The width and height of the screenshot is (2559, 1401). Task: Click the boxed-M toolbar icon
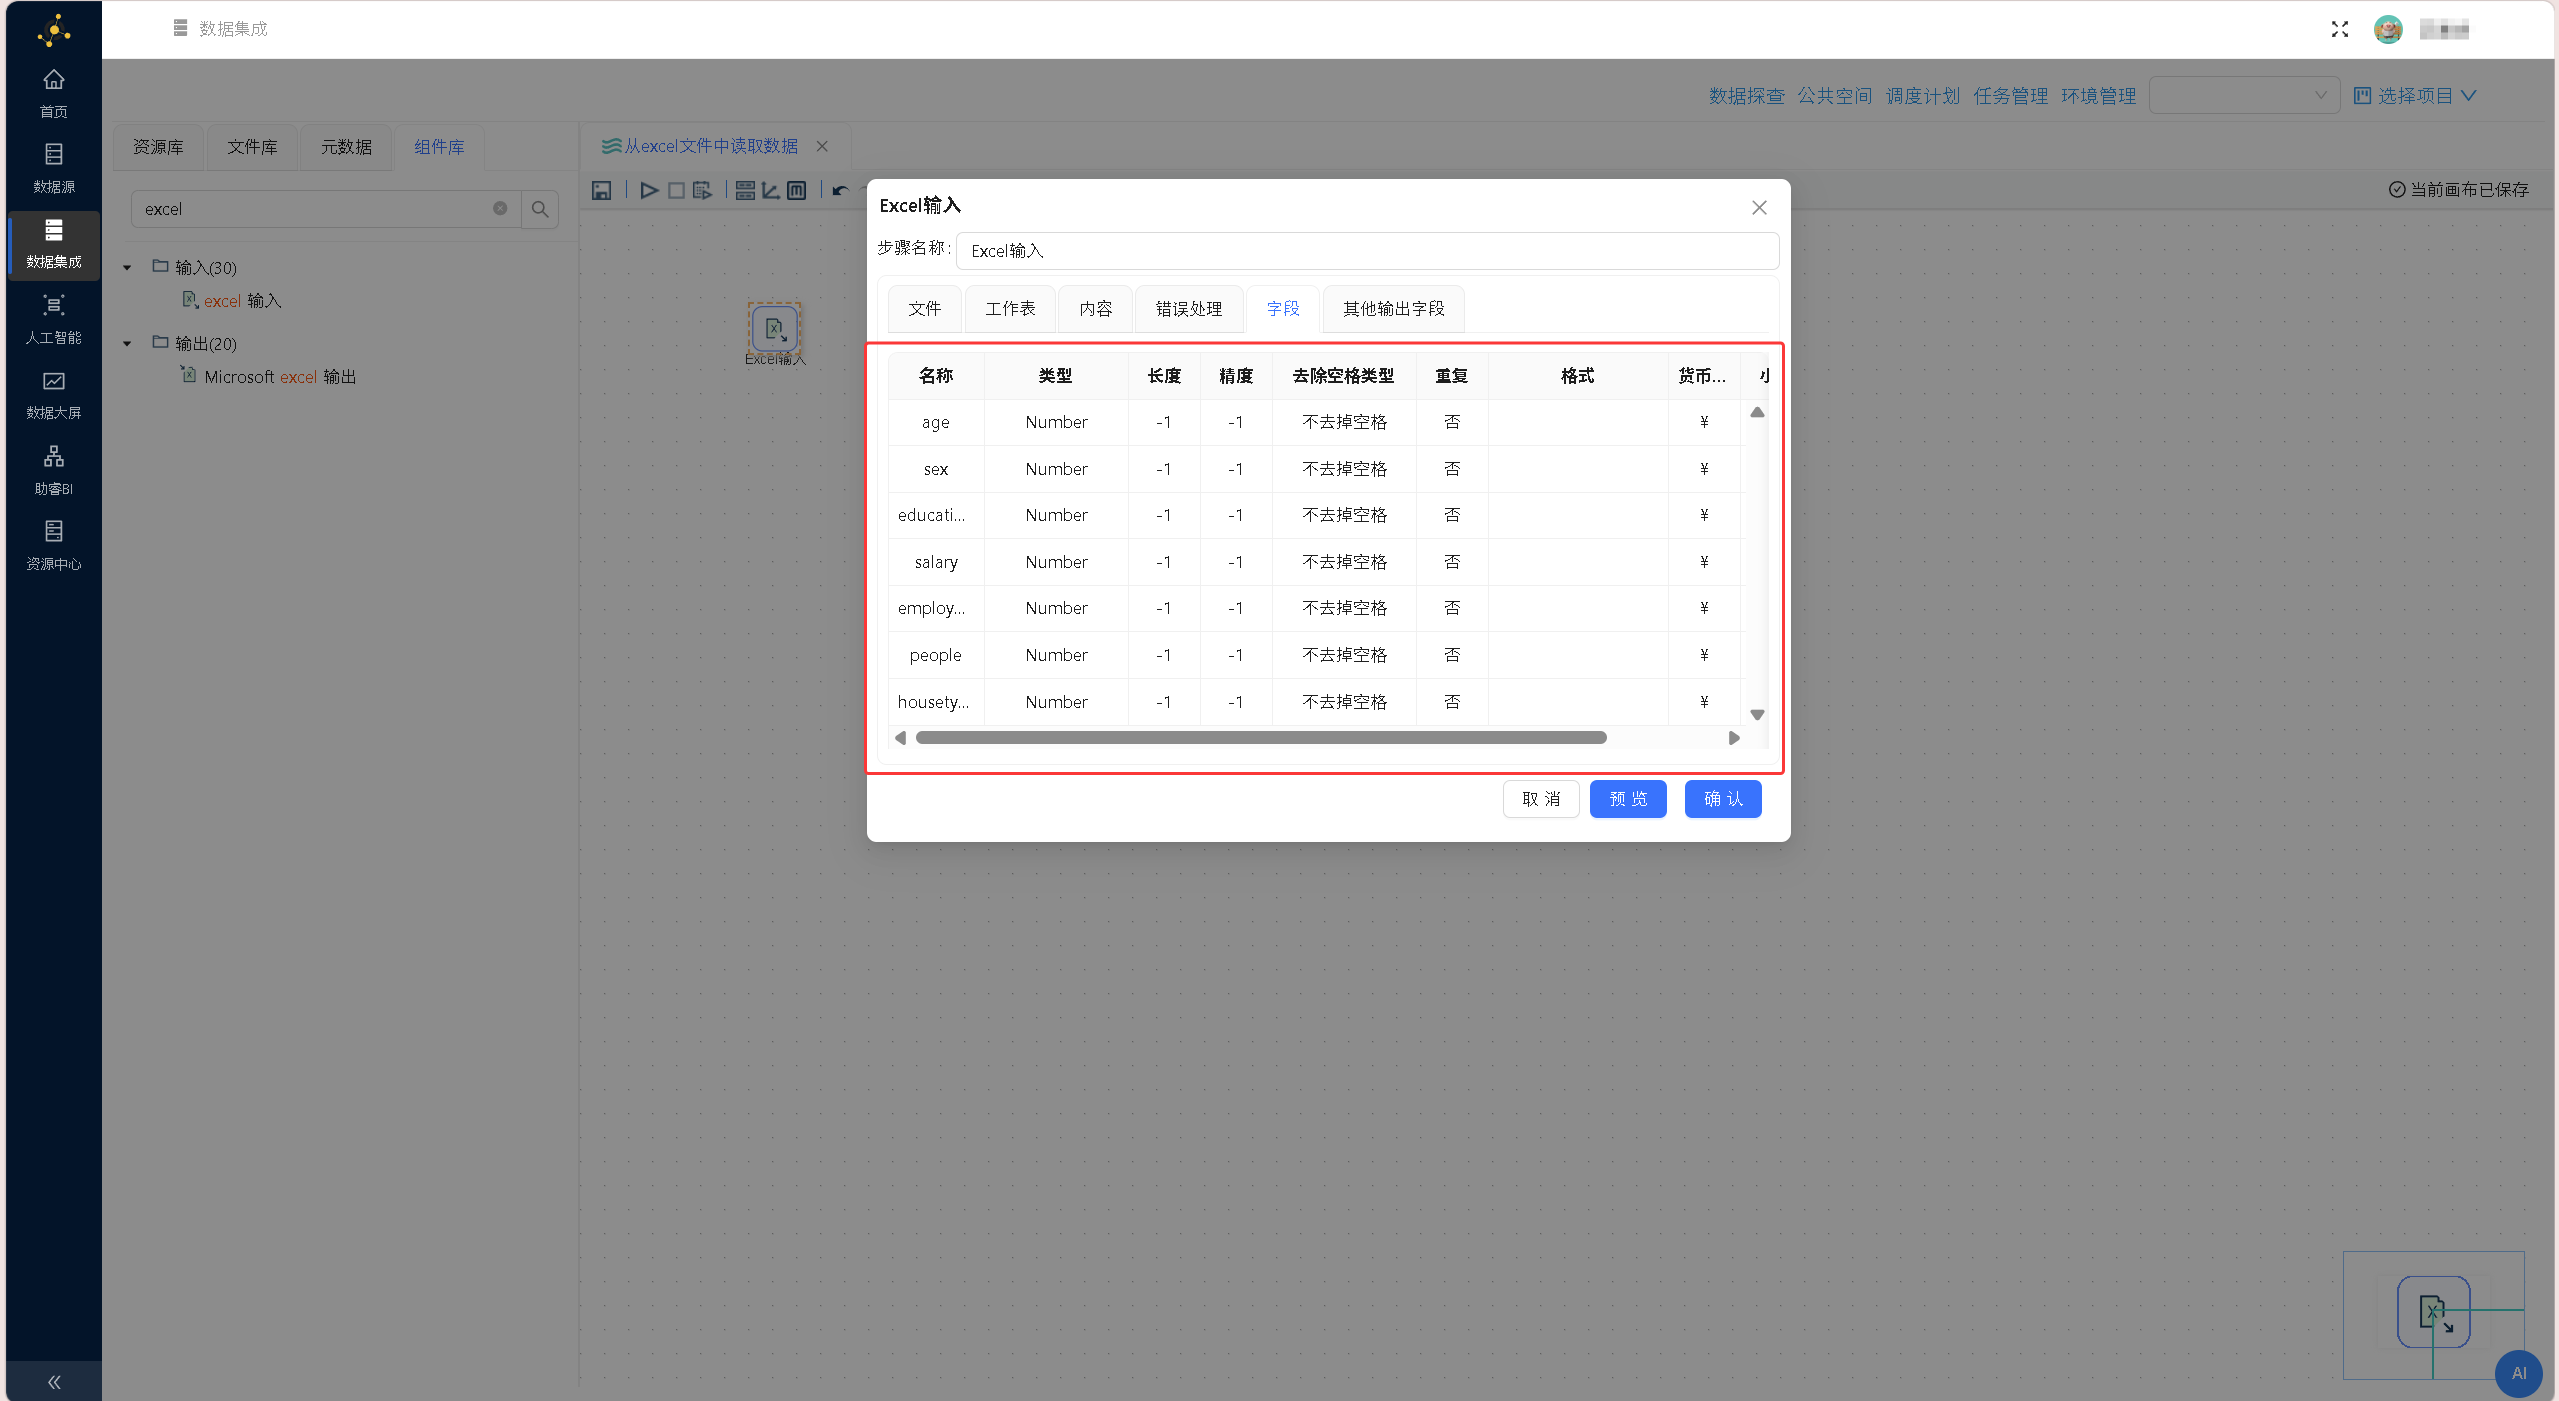tap(797, 190)
